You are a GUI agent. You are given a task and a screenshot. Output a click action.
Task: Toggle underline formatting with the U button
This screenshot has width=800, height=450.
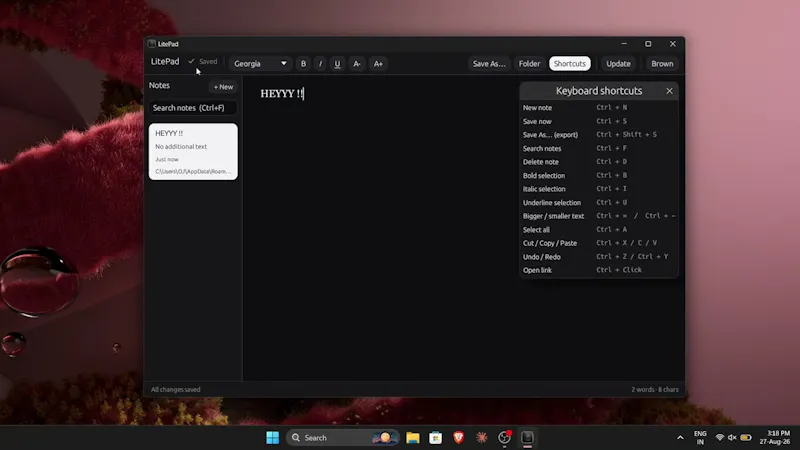tap(337, 64)
